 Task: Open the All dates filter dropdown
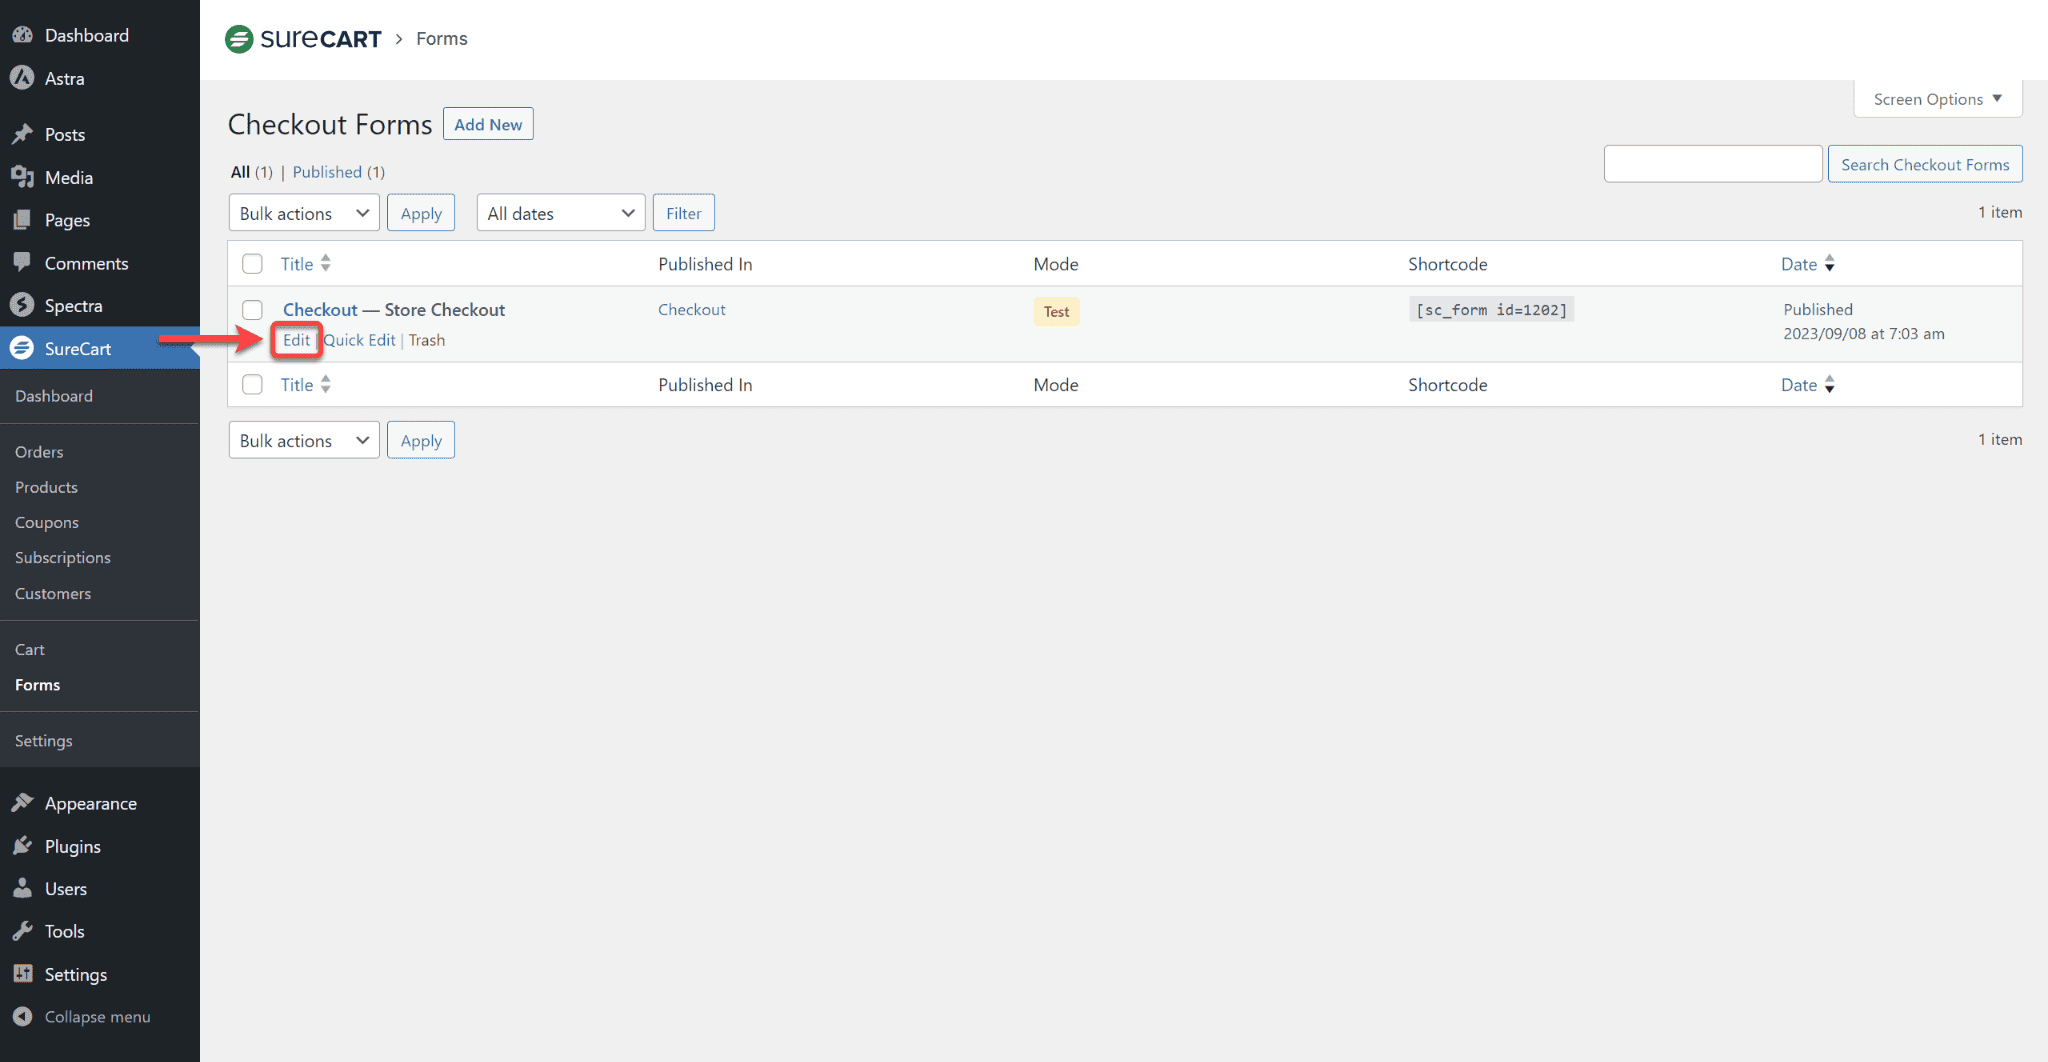point(560,213)
